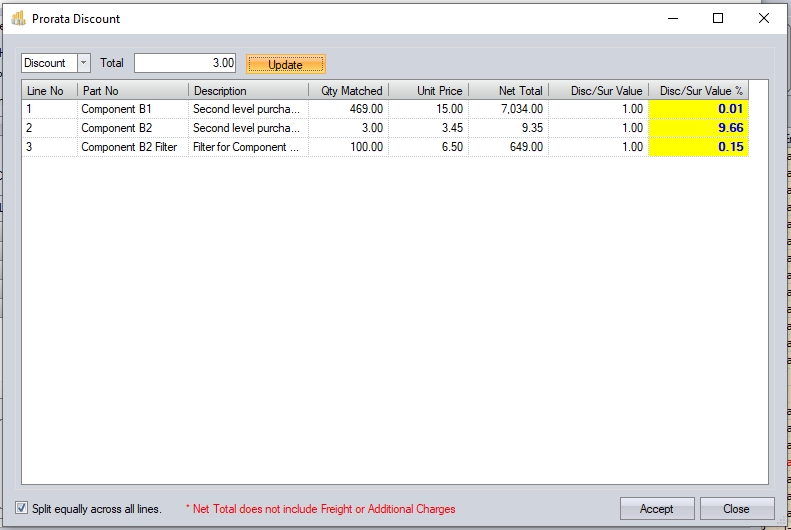This screenshot has height=530, width=791.
Task: Click the Disc/Sur Value % column header
Action: 700,91
